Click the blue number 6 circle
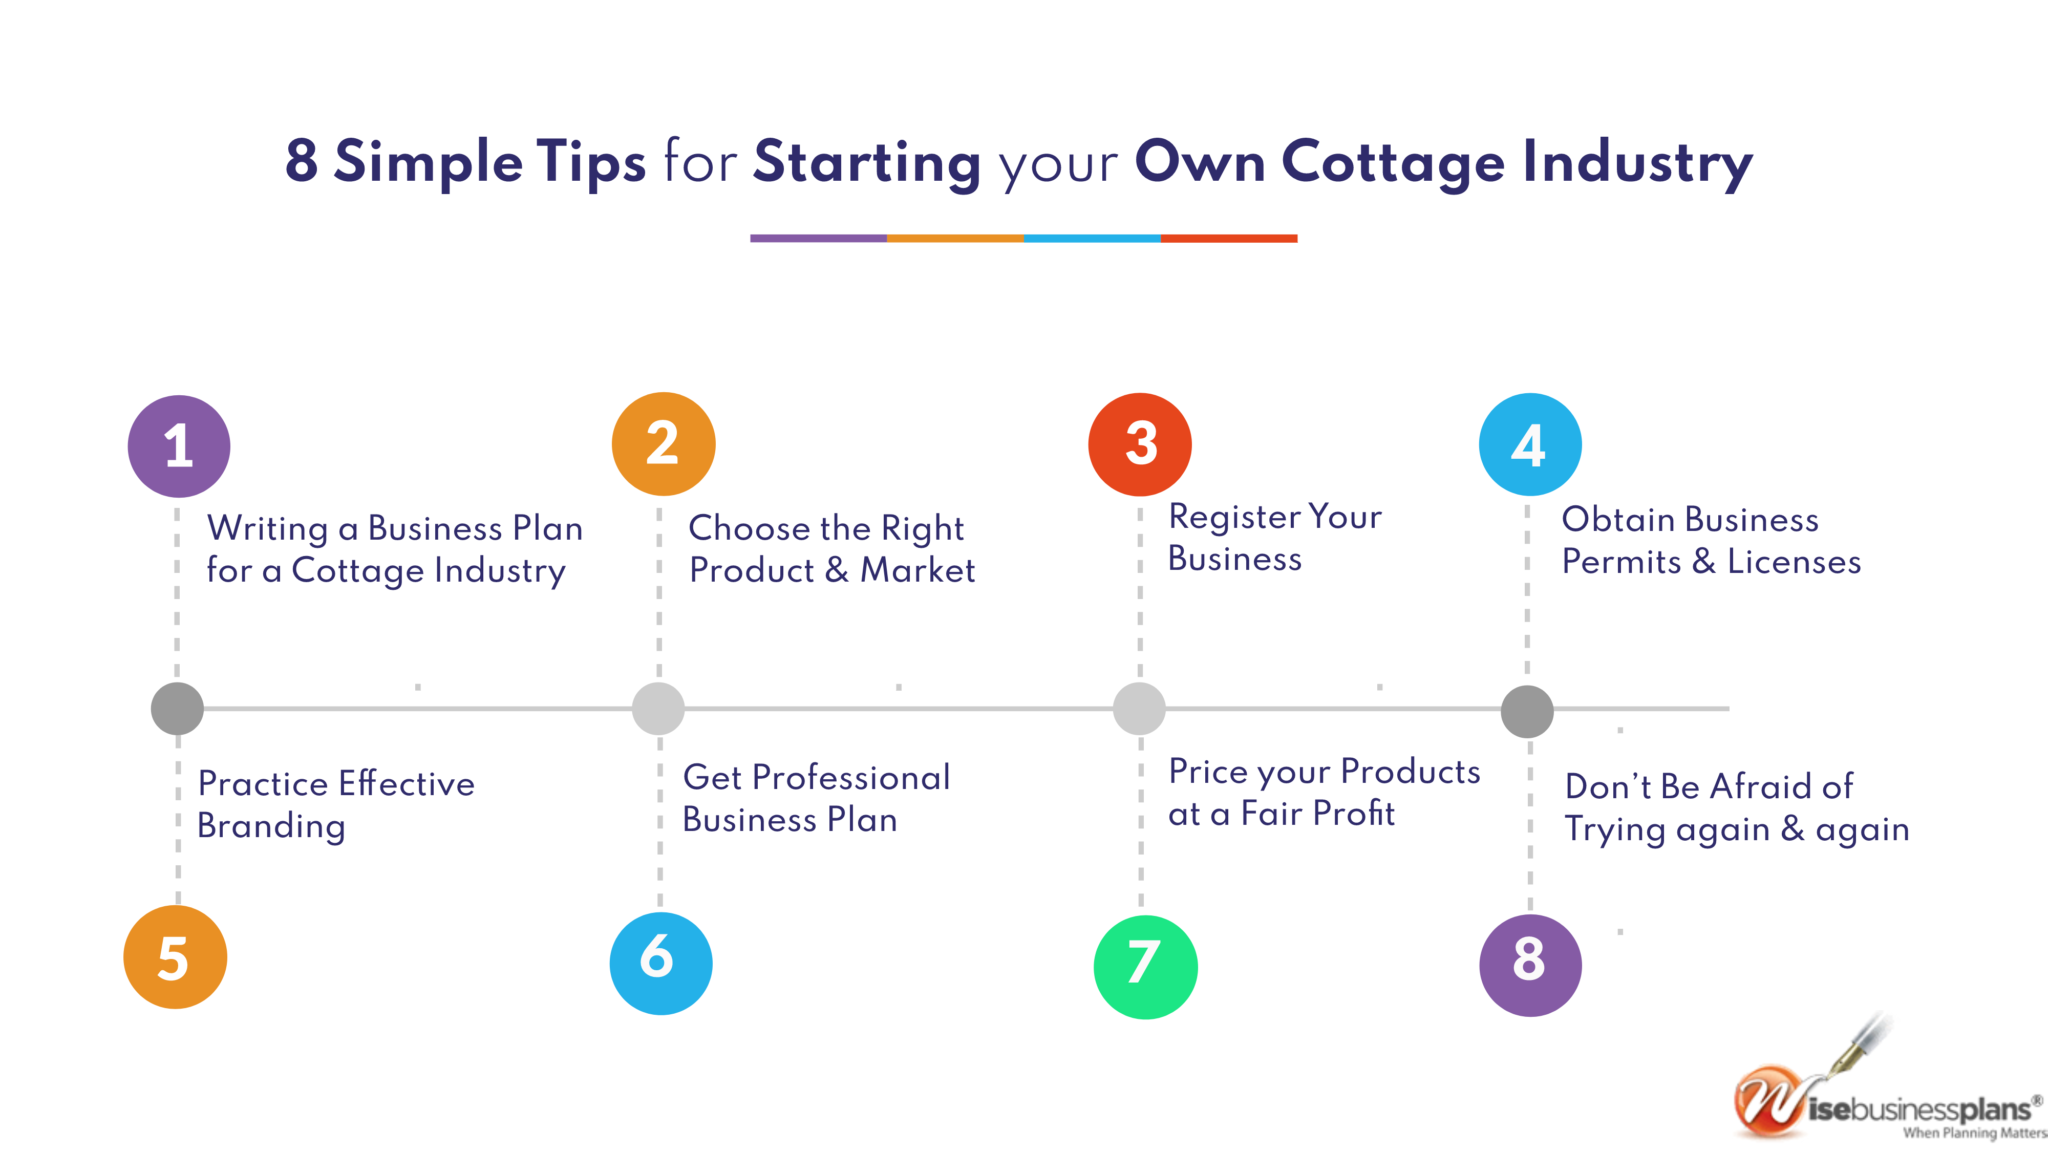 661,963
